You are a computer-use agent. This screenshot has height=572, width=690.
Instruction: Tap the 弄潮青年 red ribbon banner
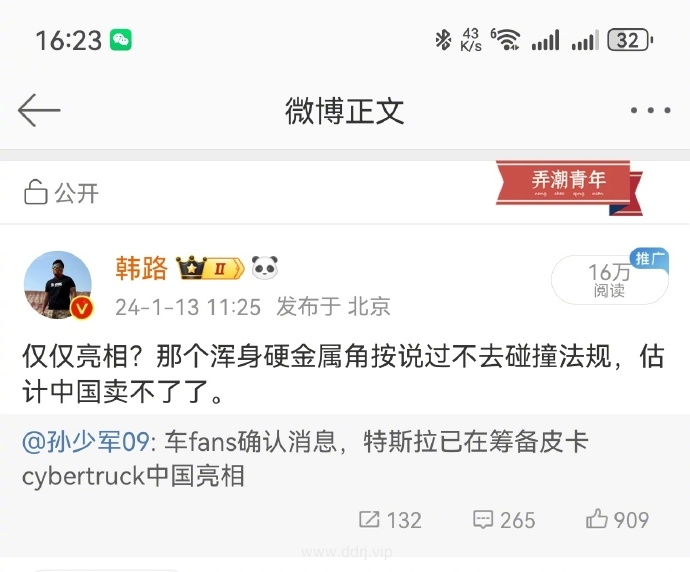click(569, 187)
